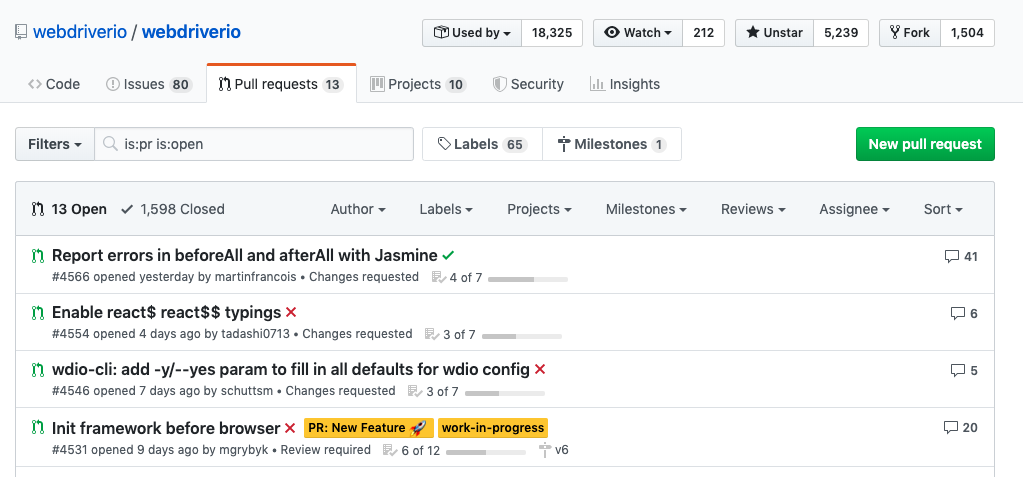The image size is (1023, 477).
Task: Click into the is:pr is:open search field
Action: [x=254, y=144]
